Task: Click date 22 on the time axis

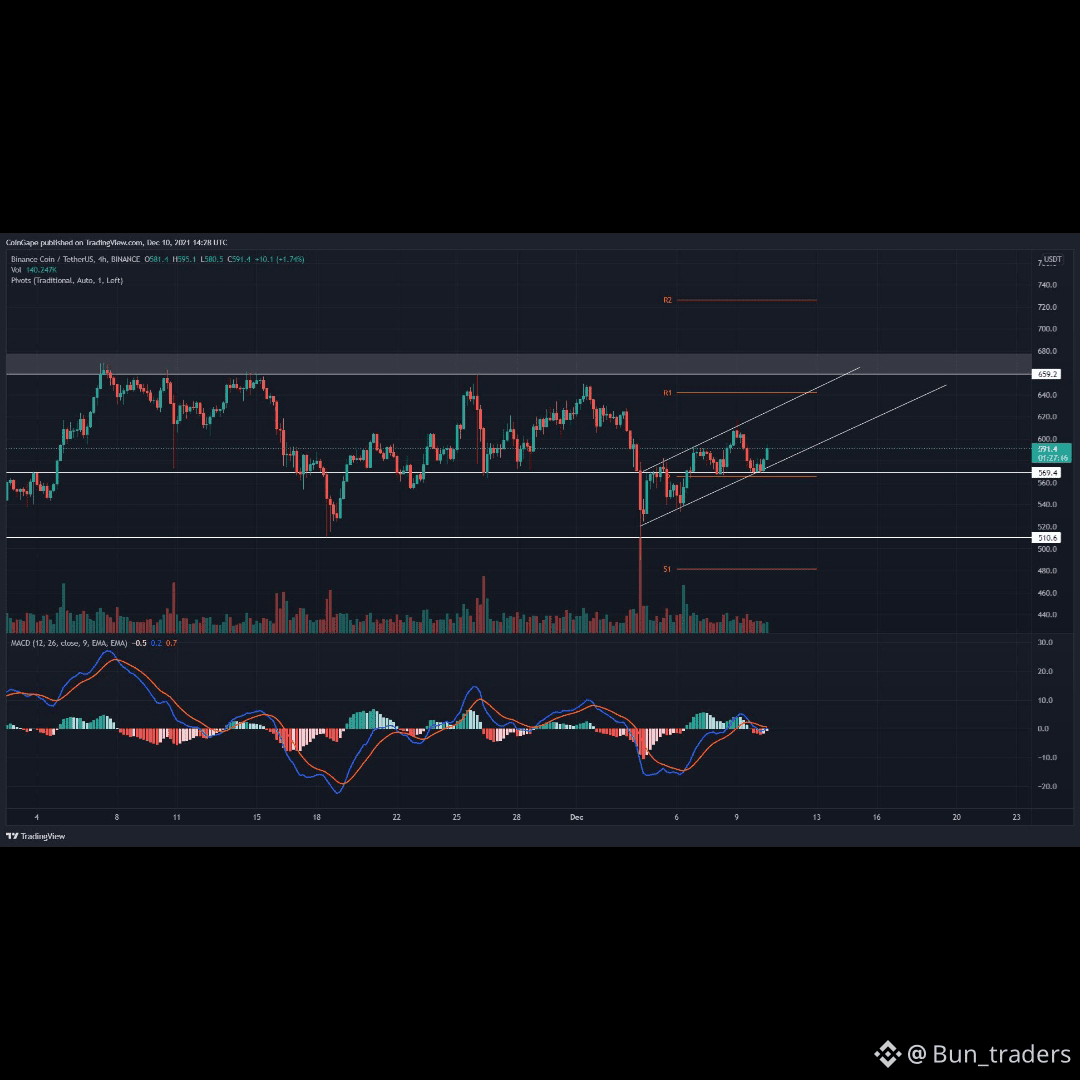Action: pos(397,818)
